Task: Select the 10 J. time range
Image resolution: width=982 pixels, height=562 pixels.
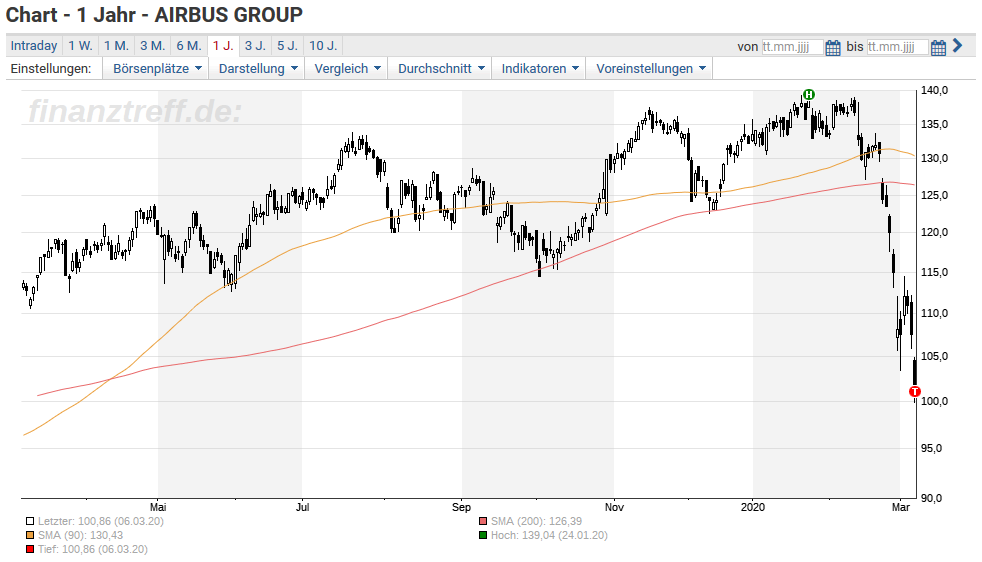Action: (x=323, y=46)
